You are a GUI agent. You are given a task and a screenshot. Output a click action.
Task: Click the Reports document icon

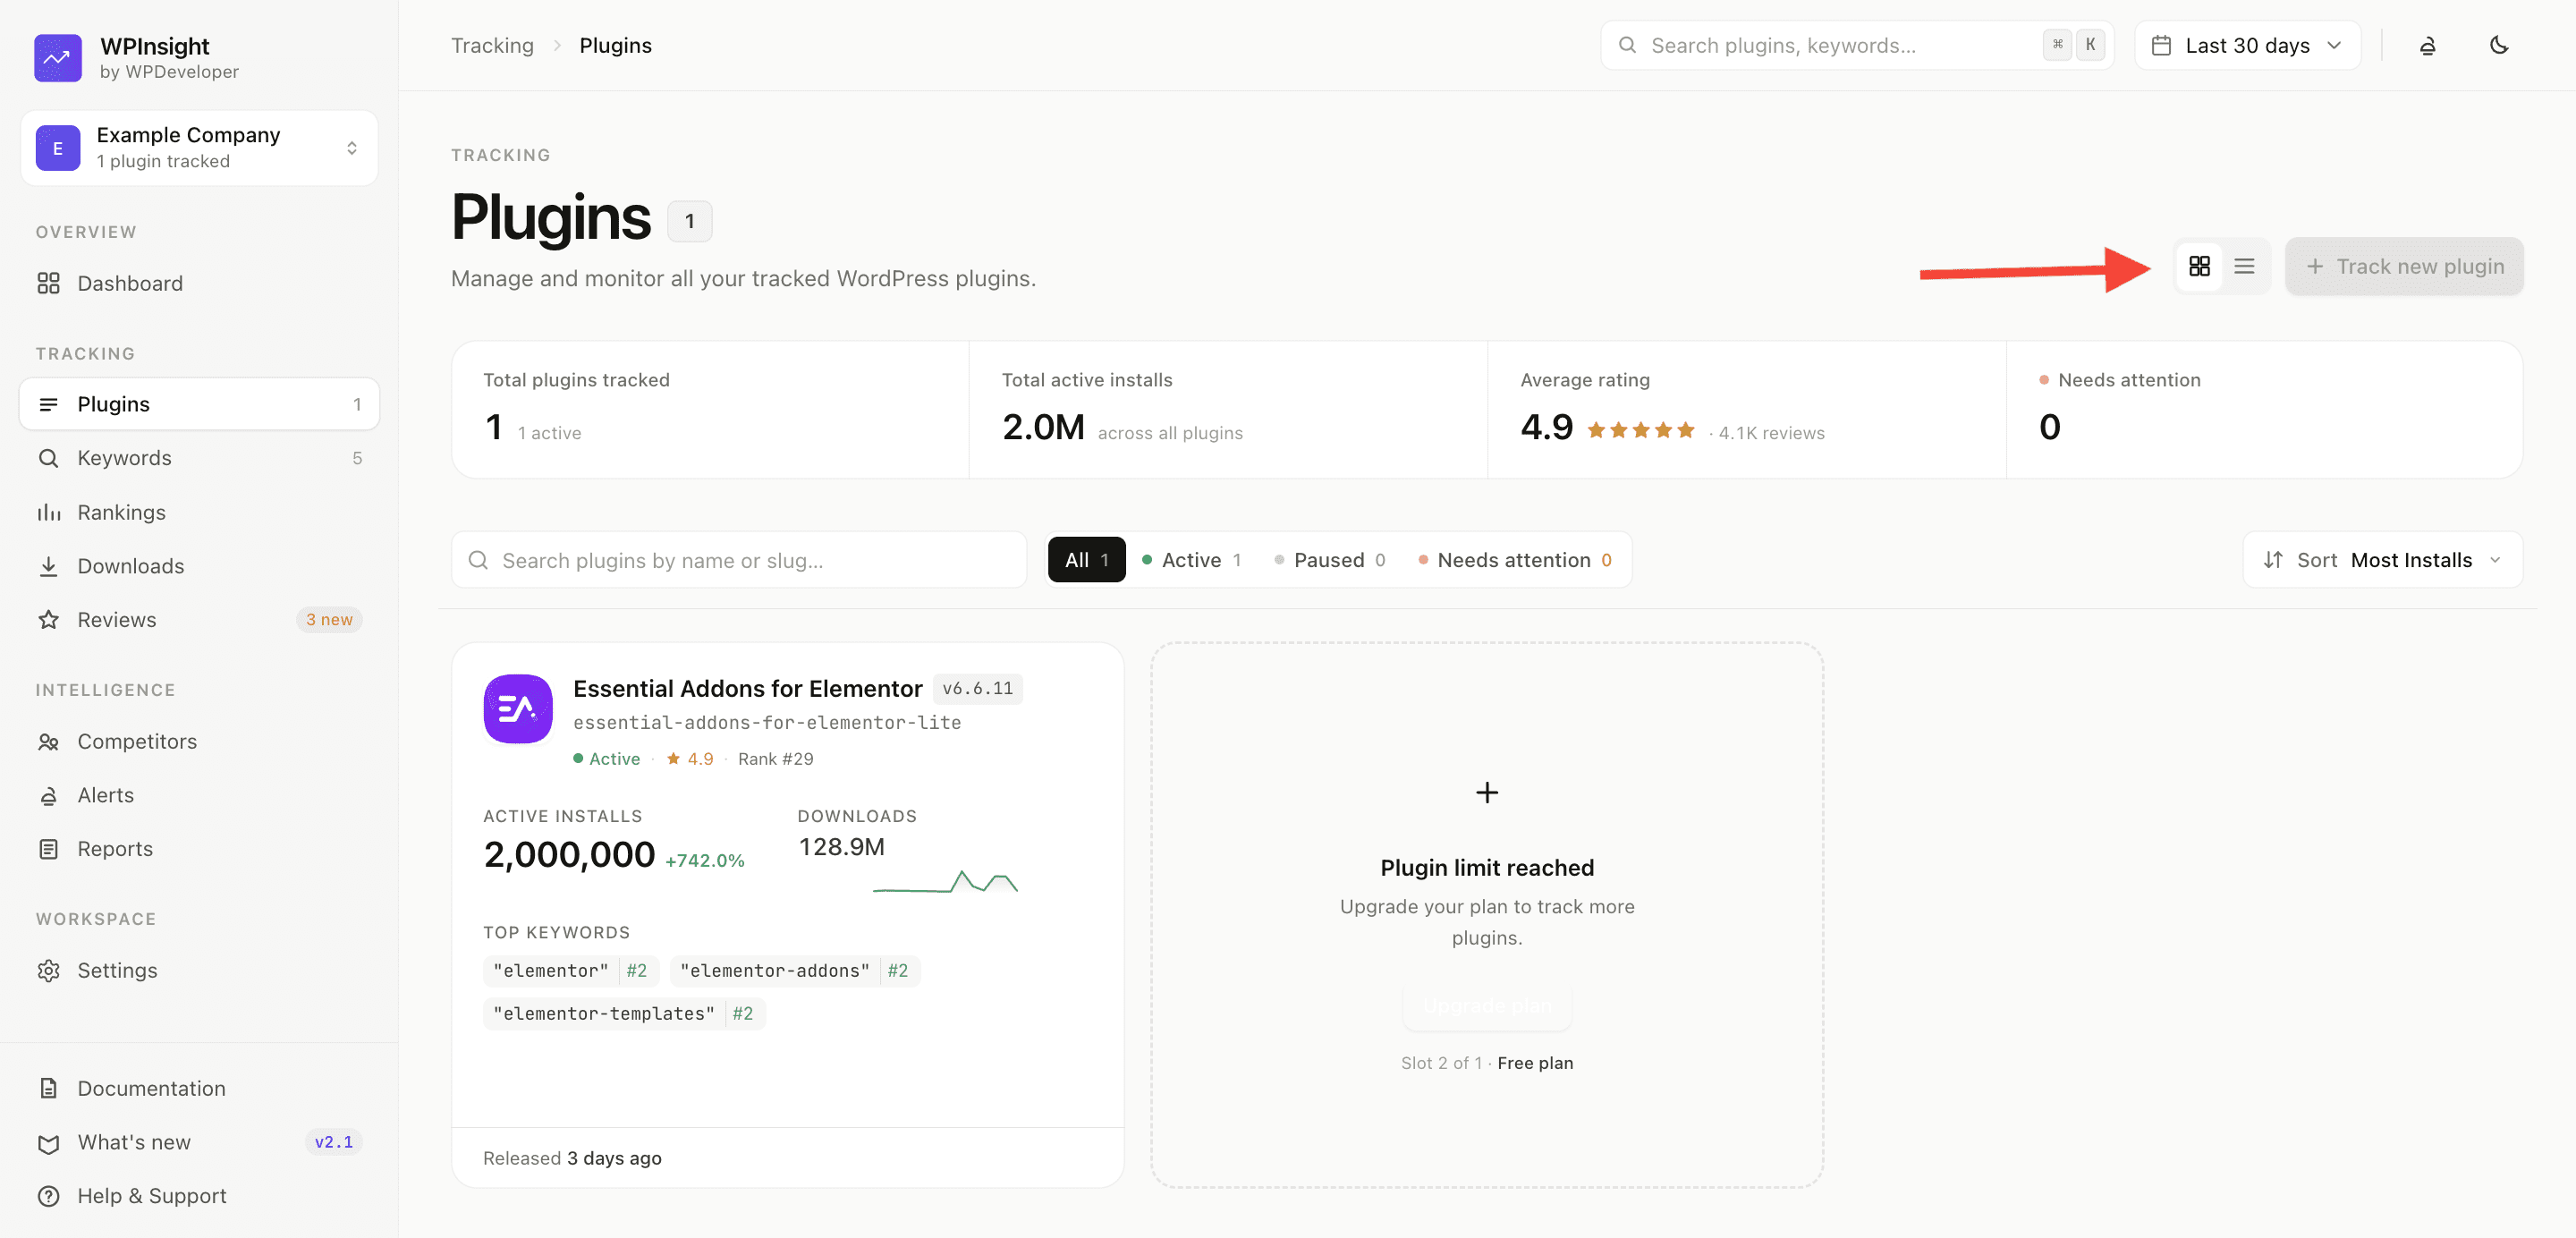click(48, 849)
